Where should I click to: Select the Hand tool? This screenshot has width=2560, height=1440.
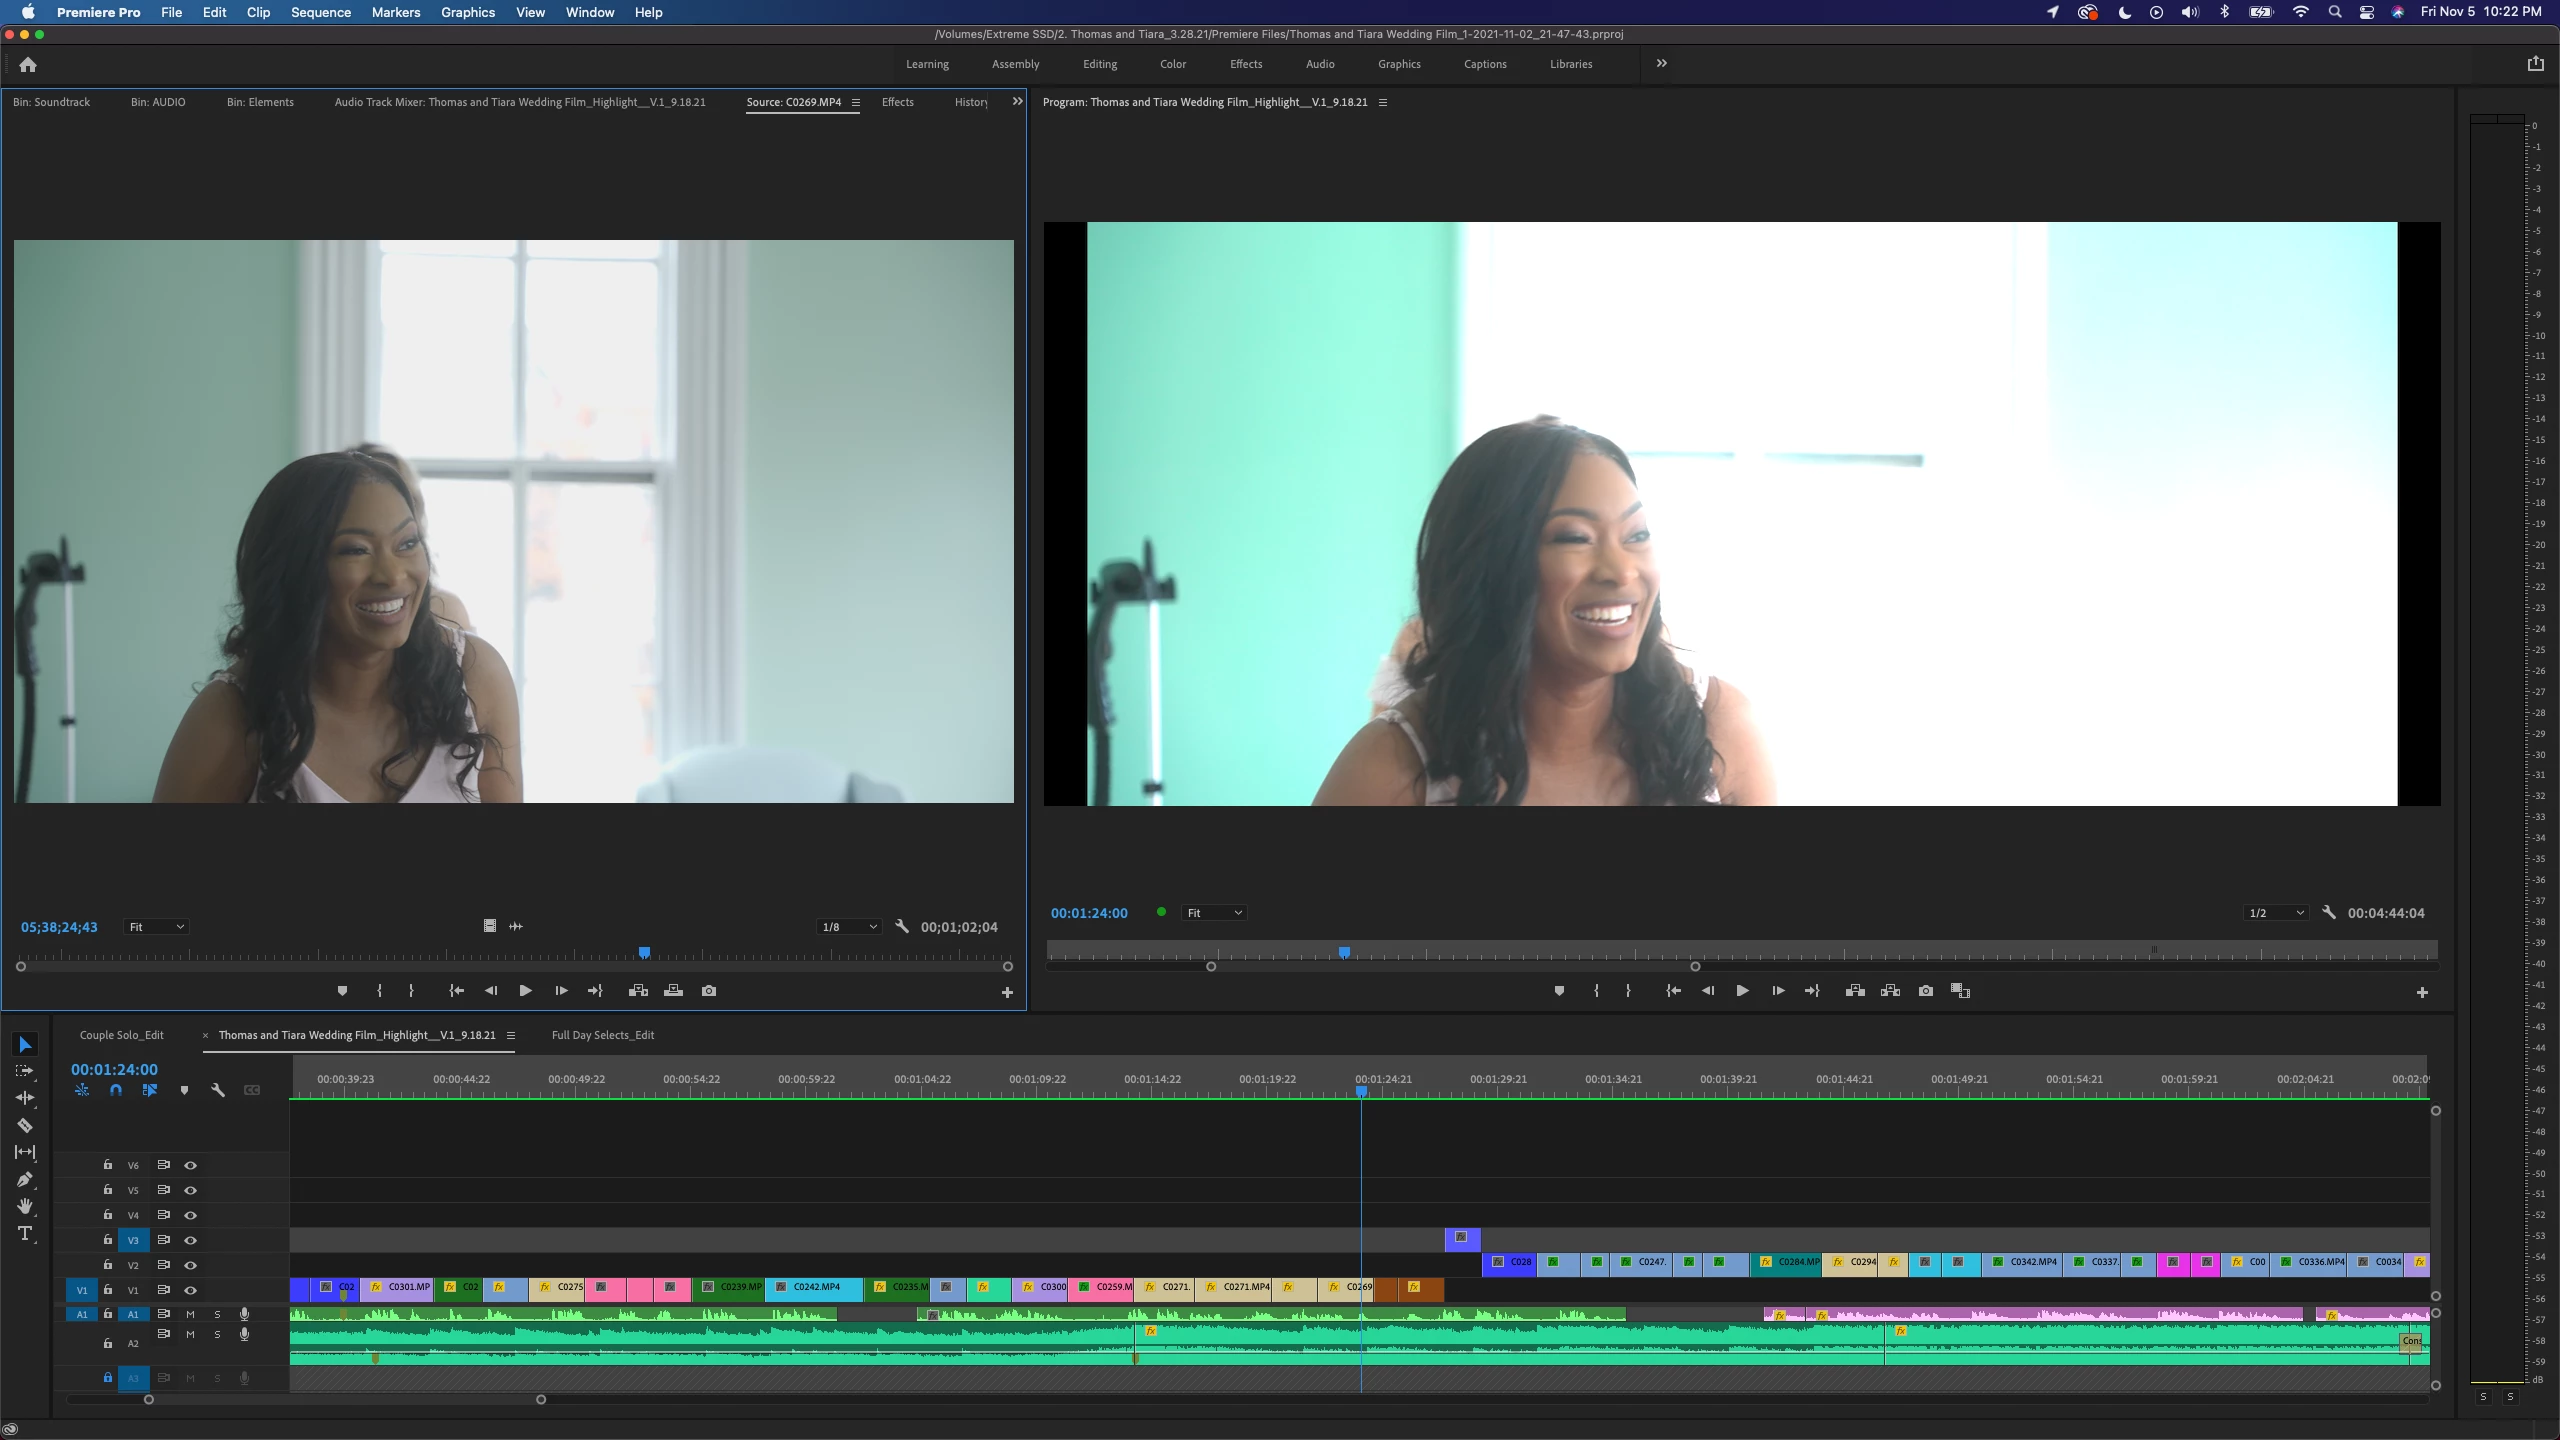[x=25, y=1206]
